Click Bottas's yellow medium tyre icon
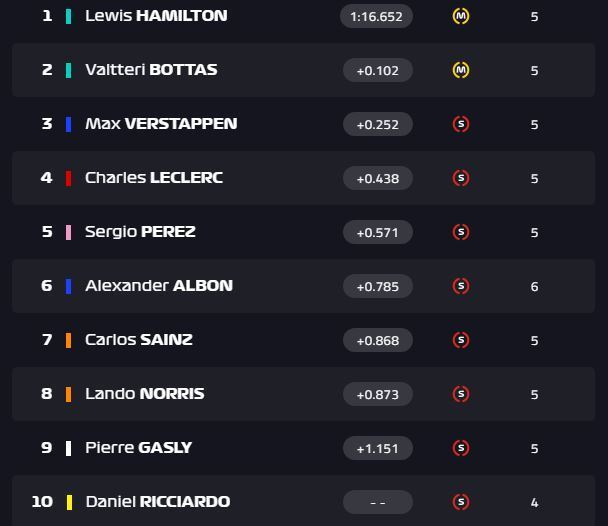This screenshot has height=526, width=608. click(461, 70)
